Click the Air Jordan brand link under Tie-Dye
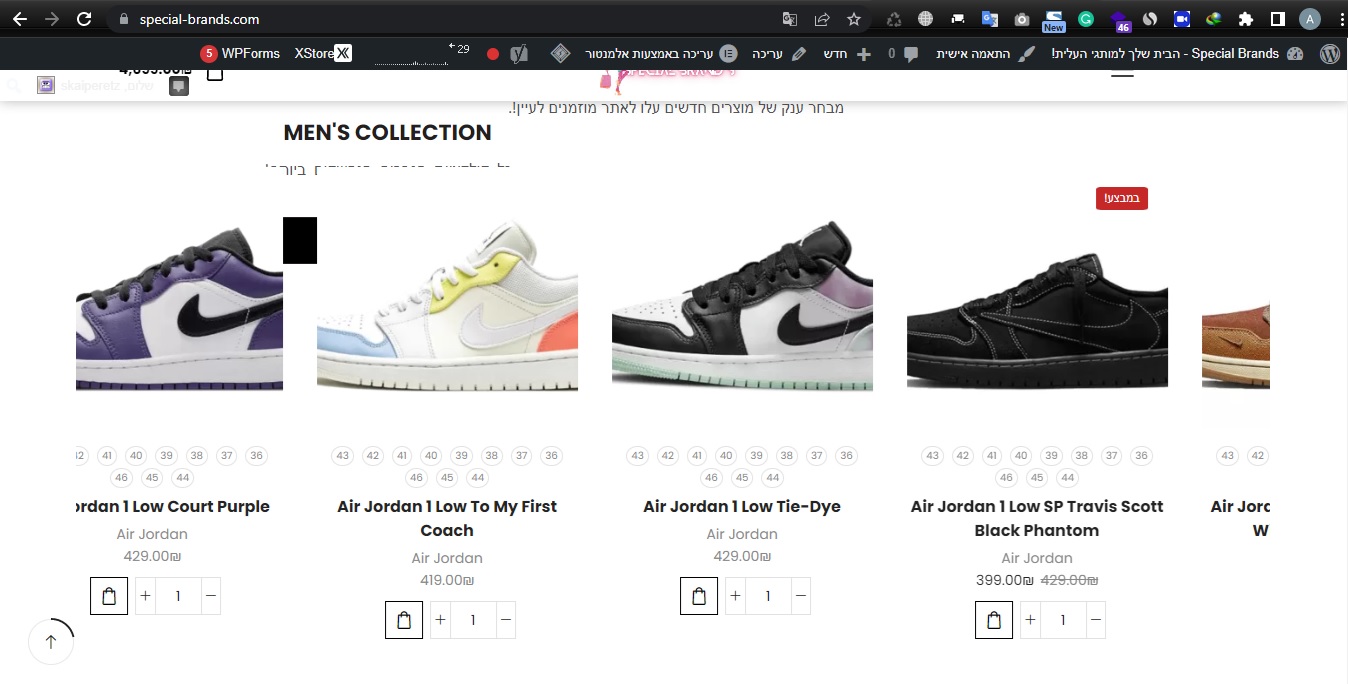1348x684 pixels. click(x=742, y=534)
